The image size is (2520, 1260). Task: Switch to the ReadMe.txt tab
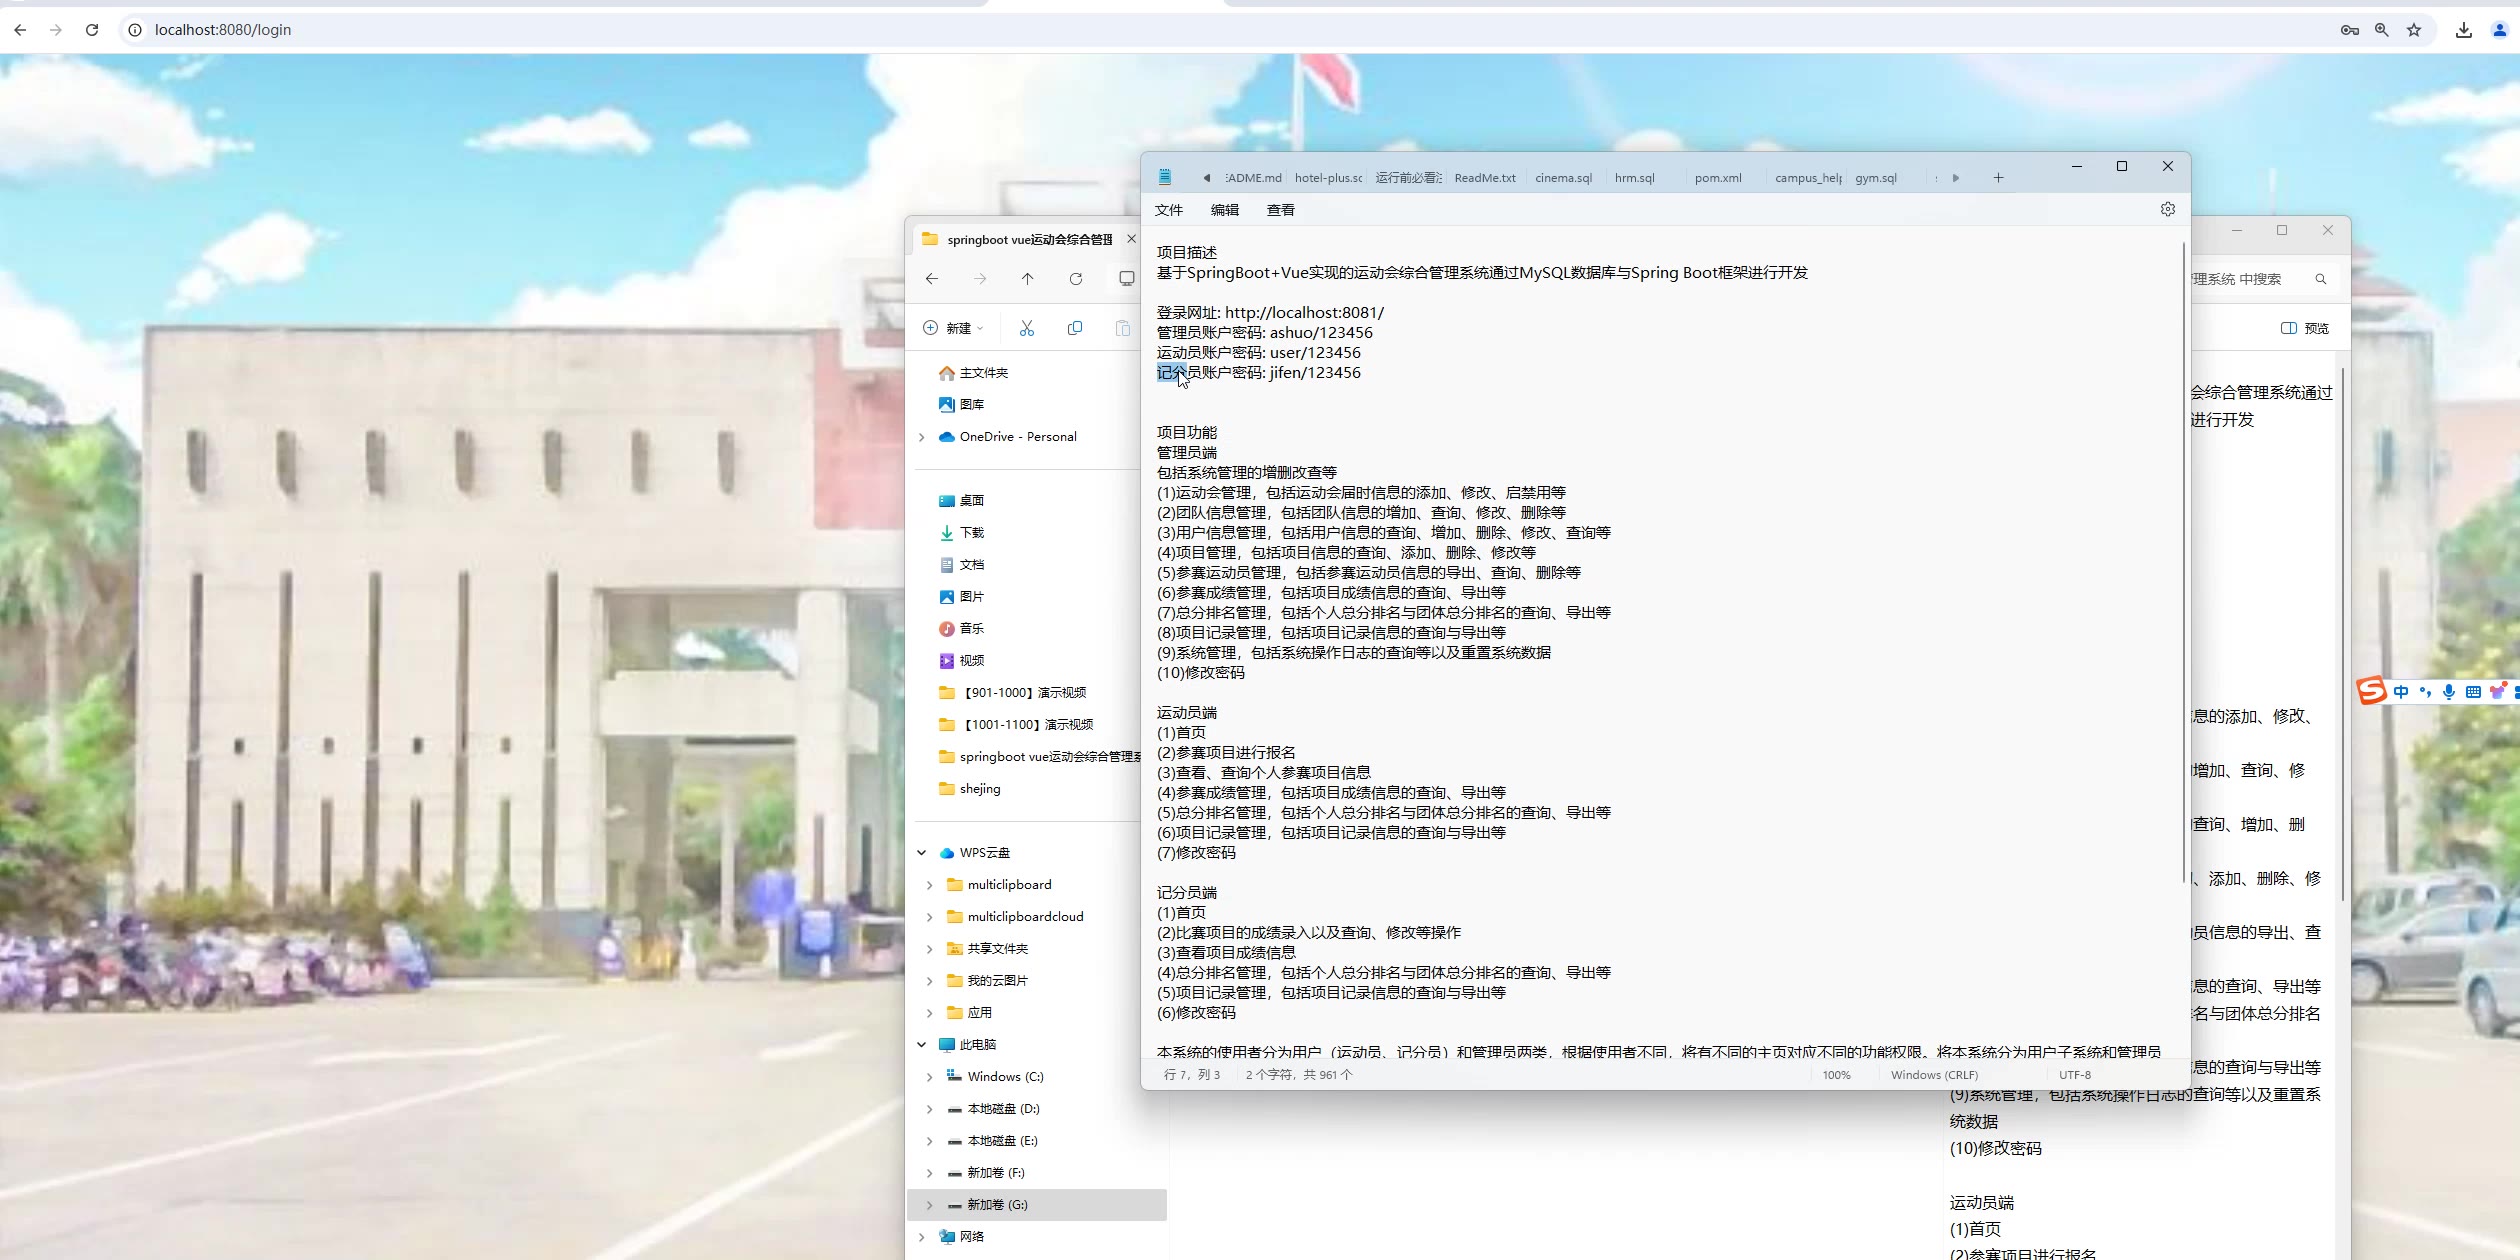(1485, 178)
